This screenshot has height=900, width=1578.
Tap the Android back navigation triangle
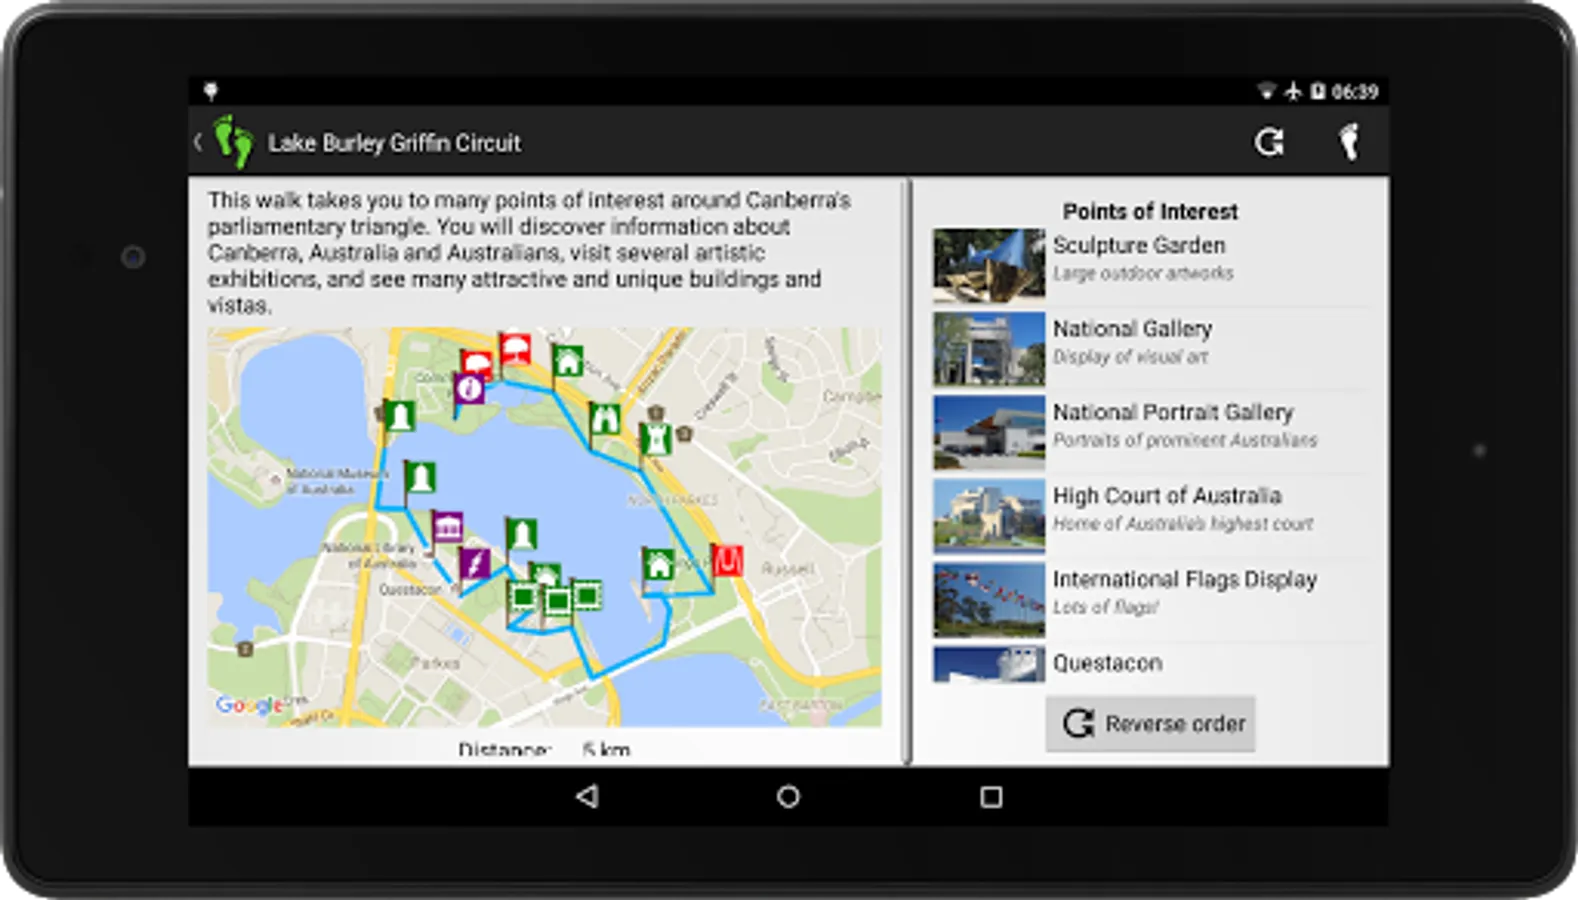pos(588,796)
